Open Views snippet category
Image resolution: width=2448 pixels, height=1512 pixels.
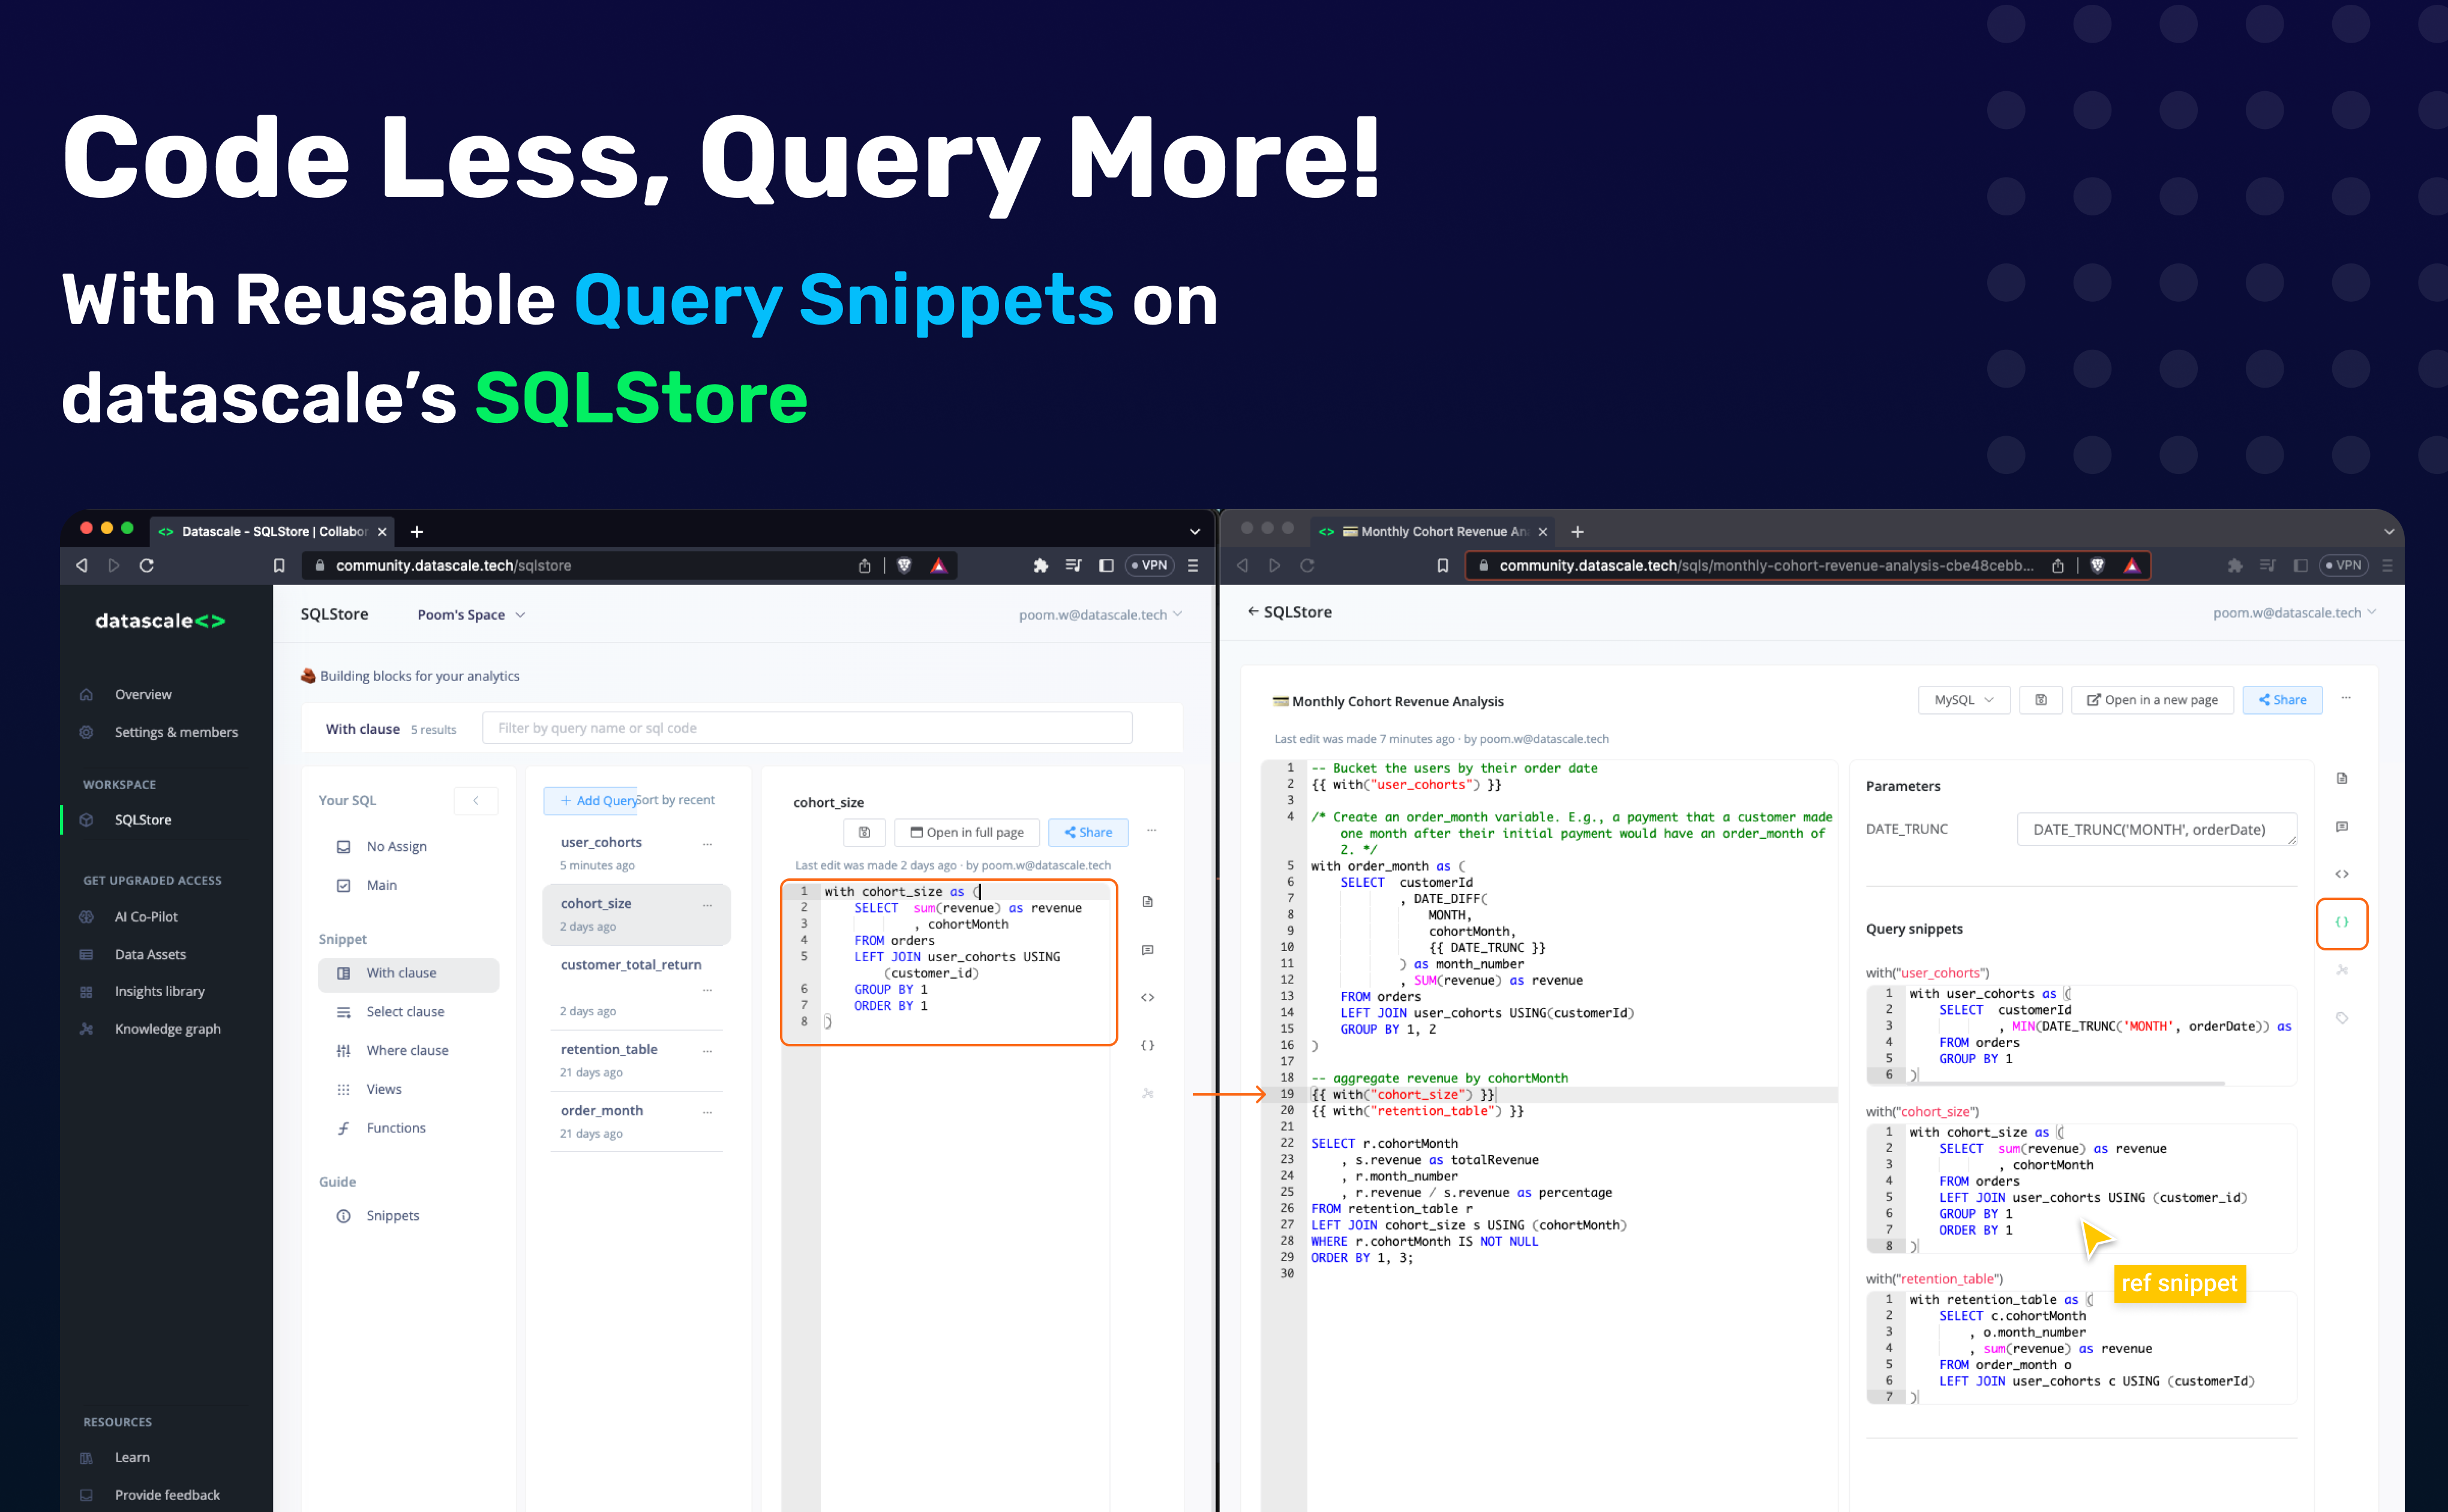click(384, 1090)
